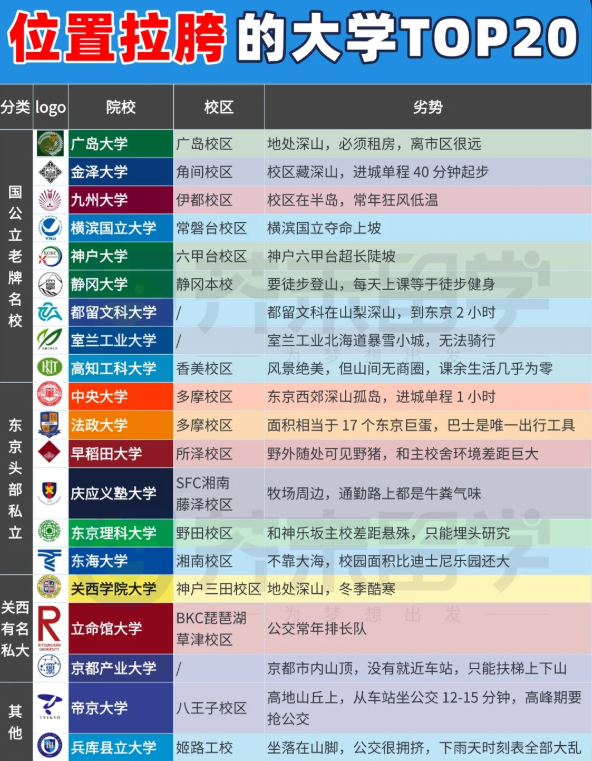Select the 东京头部私立 category label
The height and width of the screenshot is (761, 592).
[16, 479]
